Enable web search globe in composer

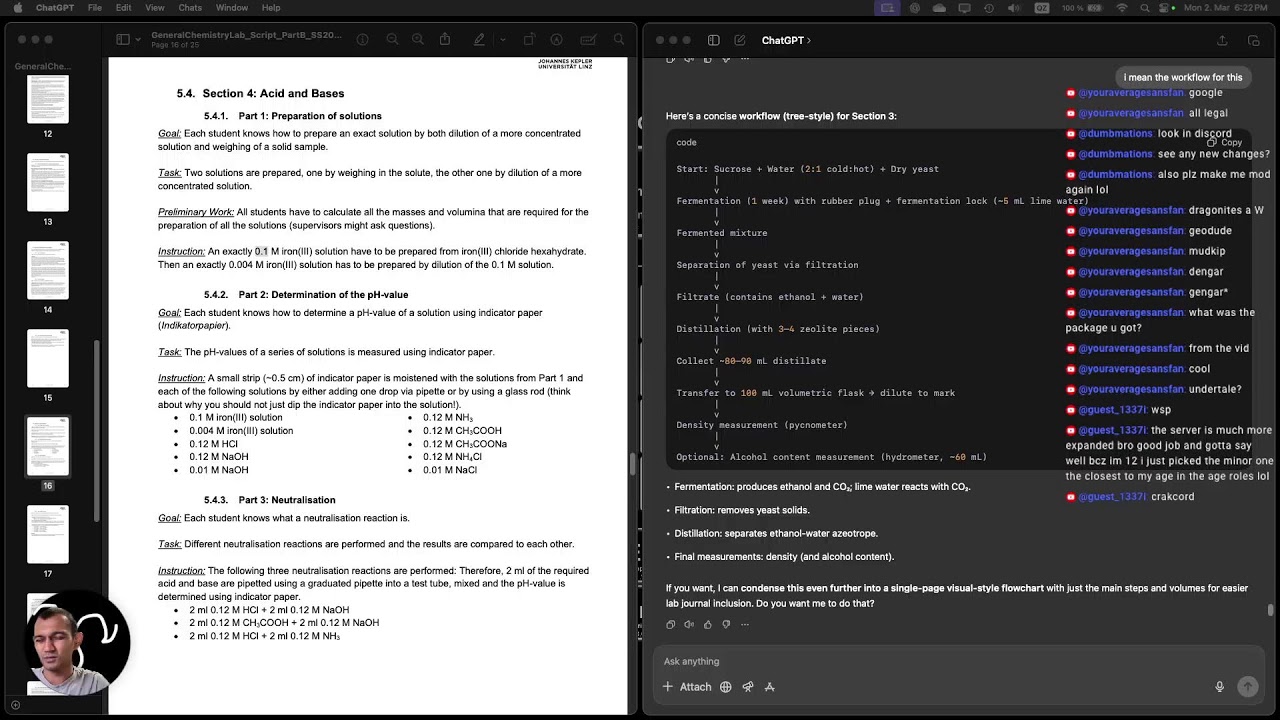point(726,687)
